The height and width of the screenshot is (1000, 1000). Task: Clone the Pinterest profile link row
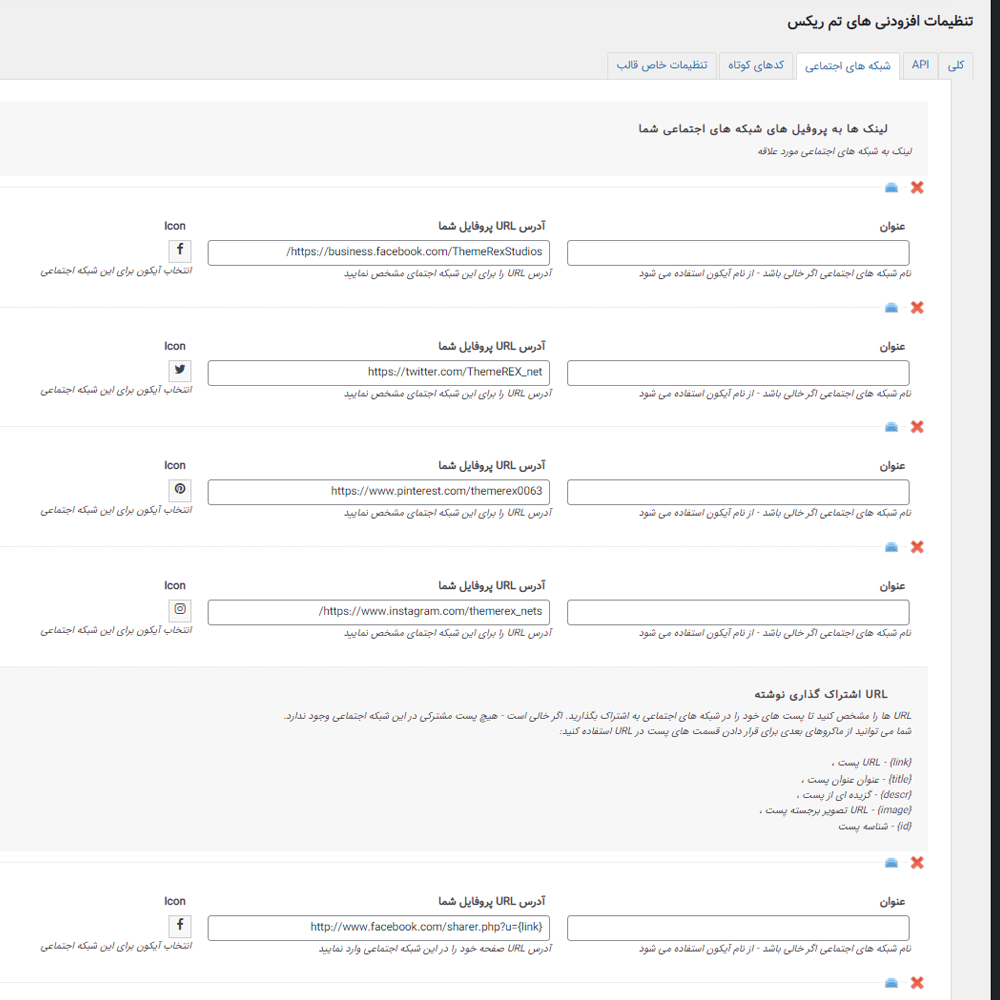point(891,427)
